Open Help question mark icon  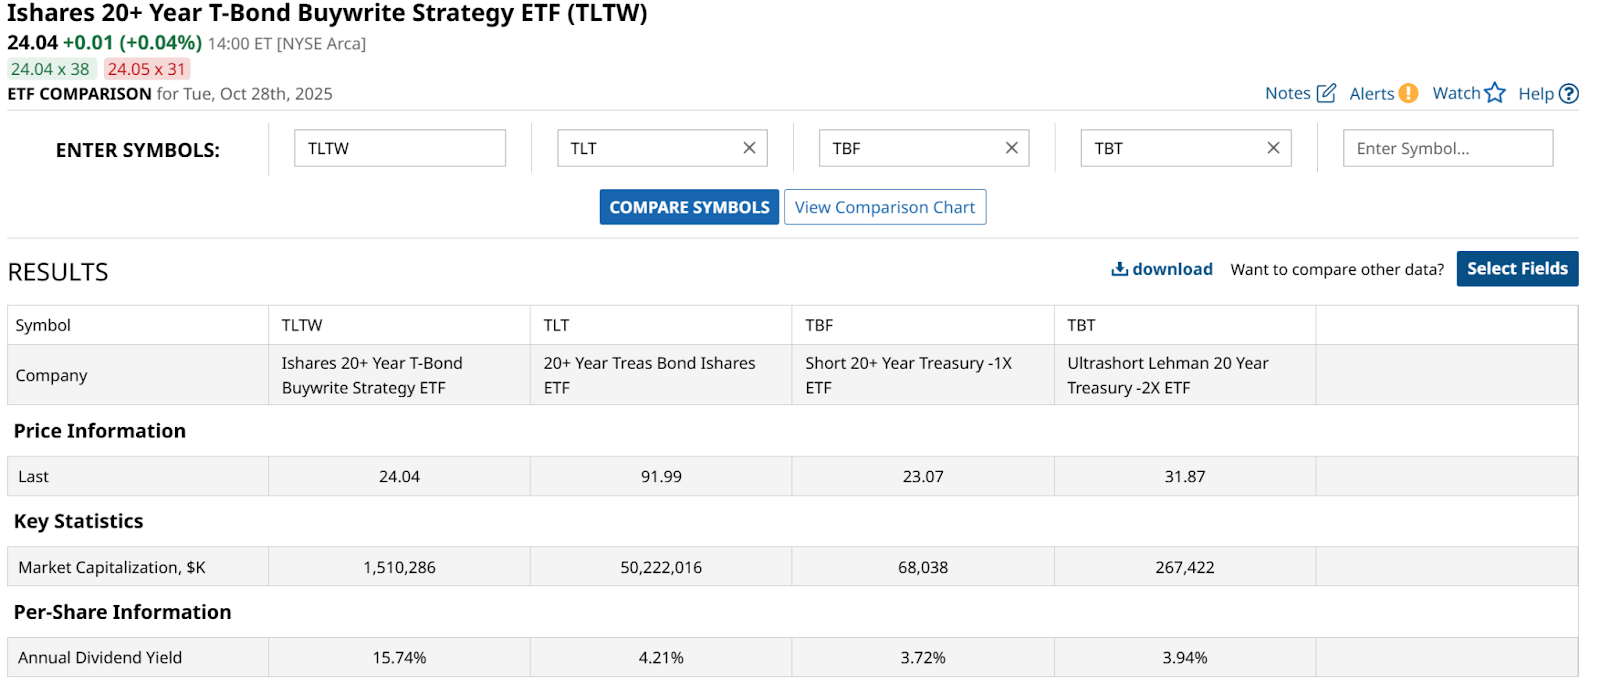1569,93
